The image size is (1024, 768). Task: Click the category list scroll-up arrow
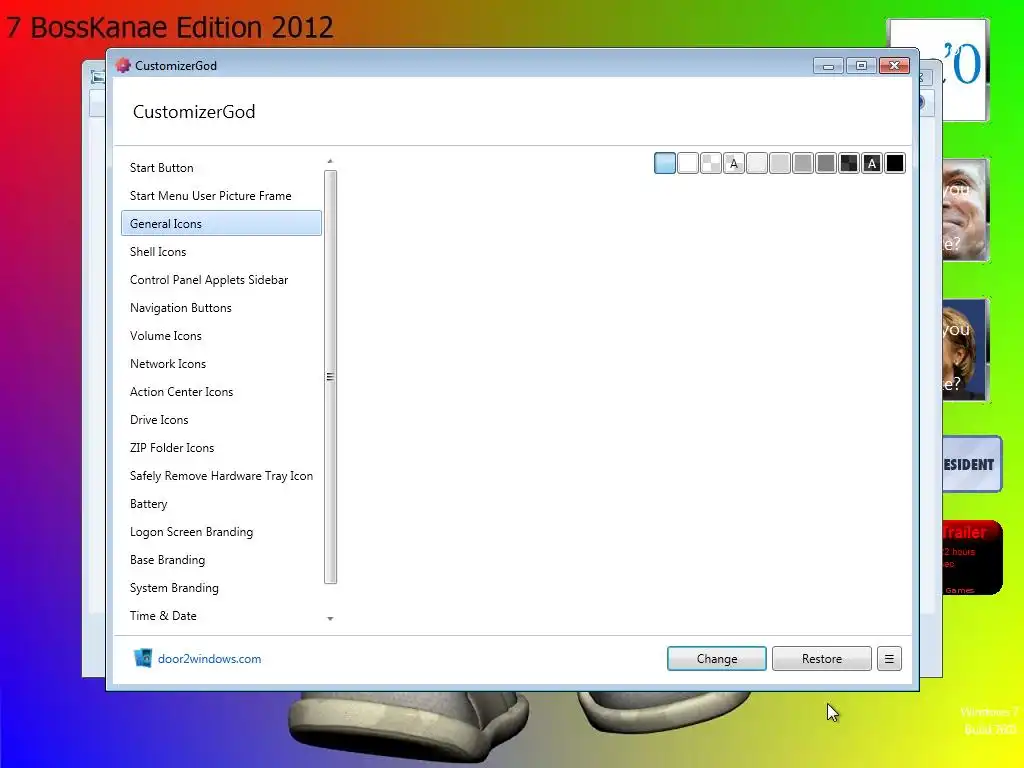click(330, 161)
